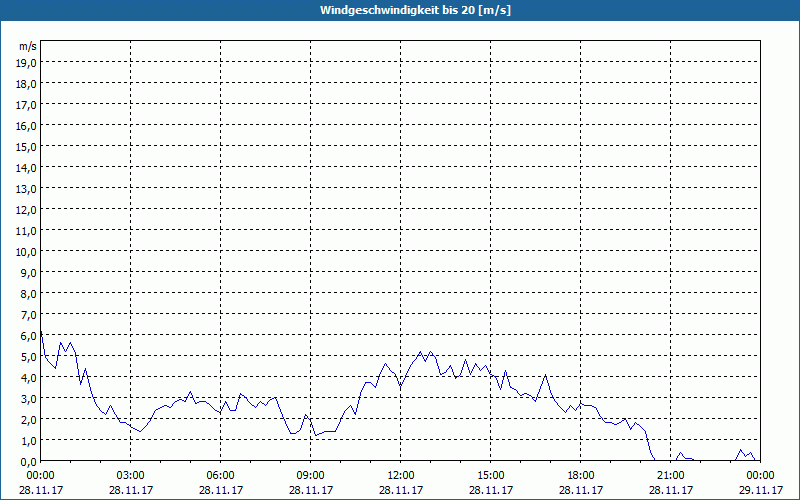
Task: Select the '14,0' y-axis label
Action: pyautogui.click(x=27, y=168)
